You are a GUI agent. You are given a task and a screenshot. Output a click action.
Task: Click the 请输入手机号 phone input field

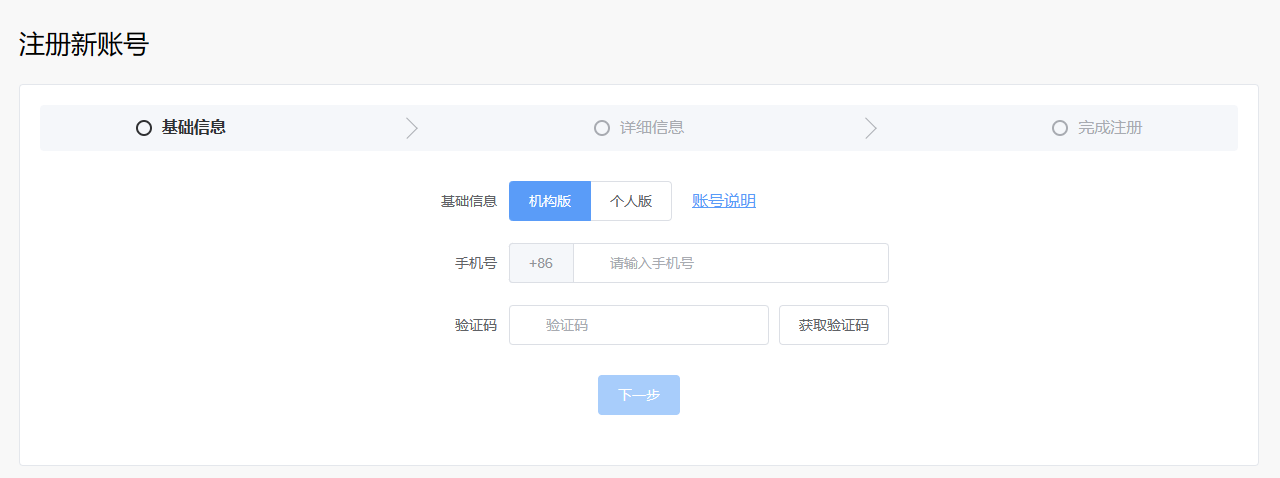[x=731, y=263]
